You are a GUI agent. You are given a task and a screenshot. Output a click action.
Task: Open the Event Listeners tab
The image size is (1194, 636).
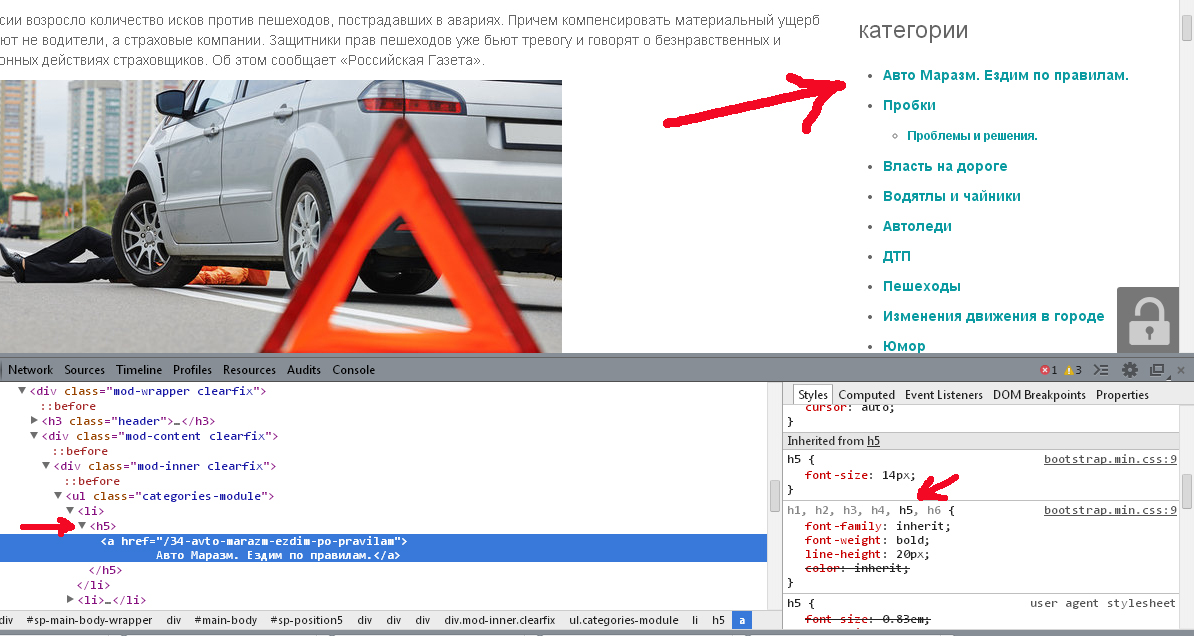point(943,395)
